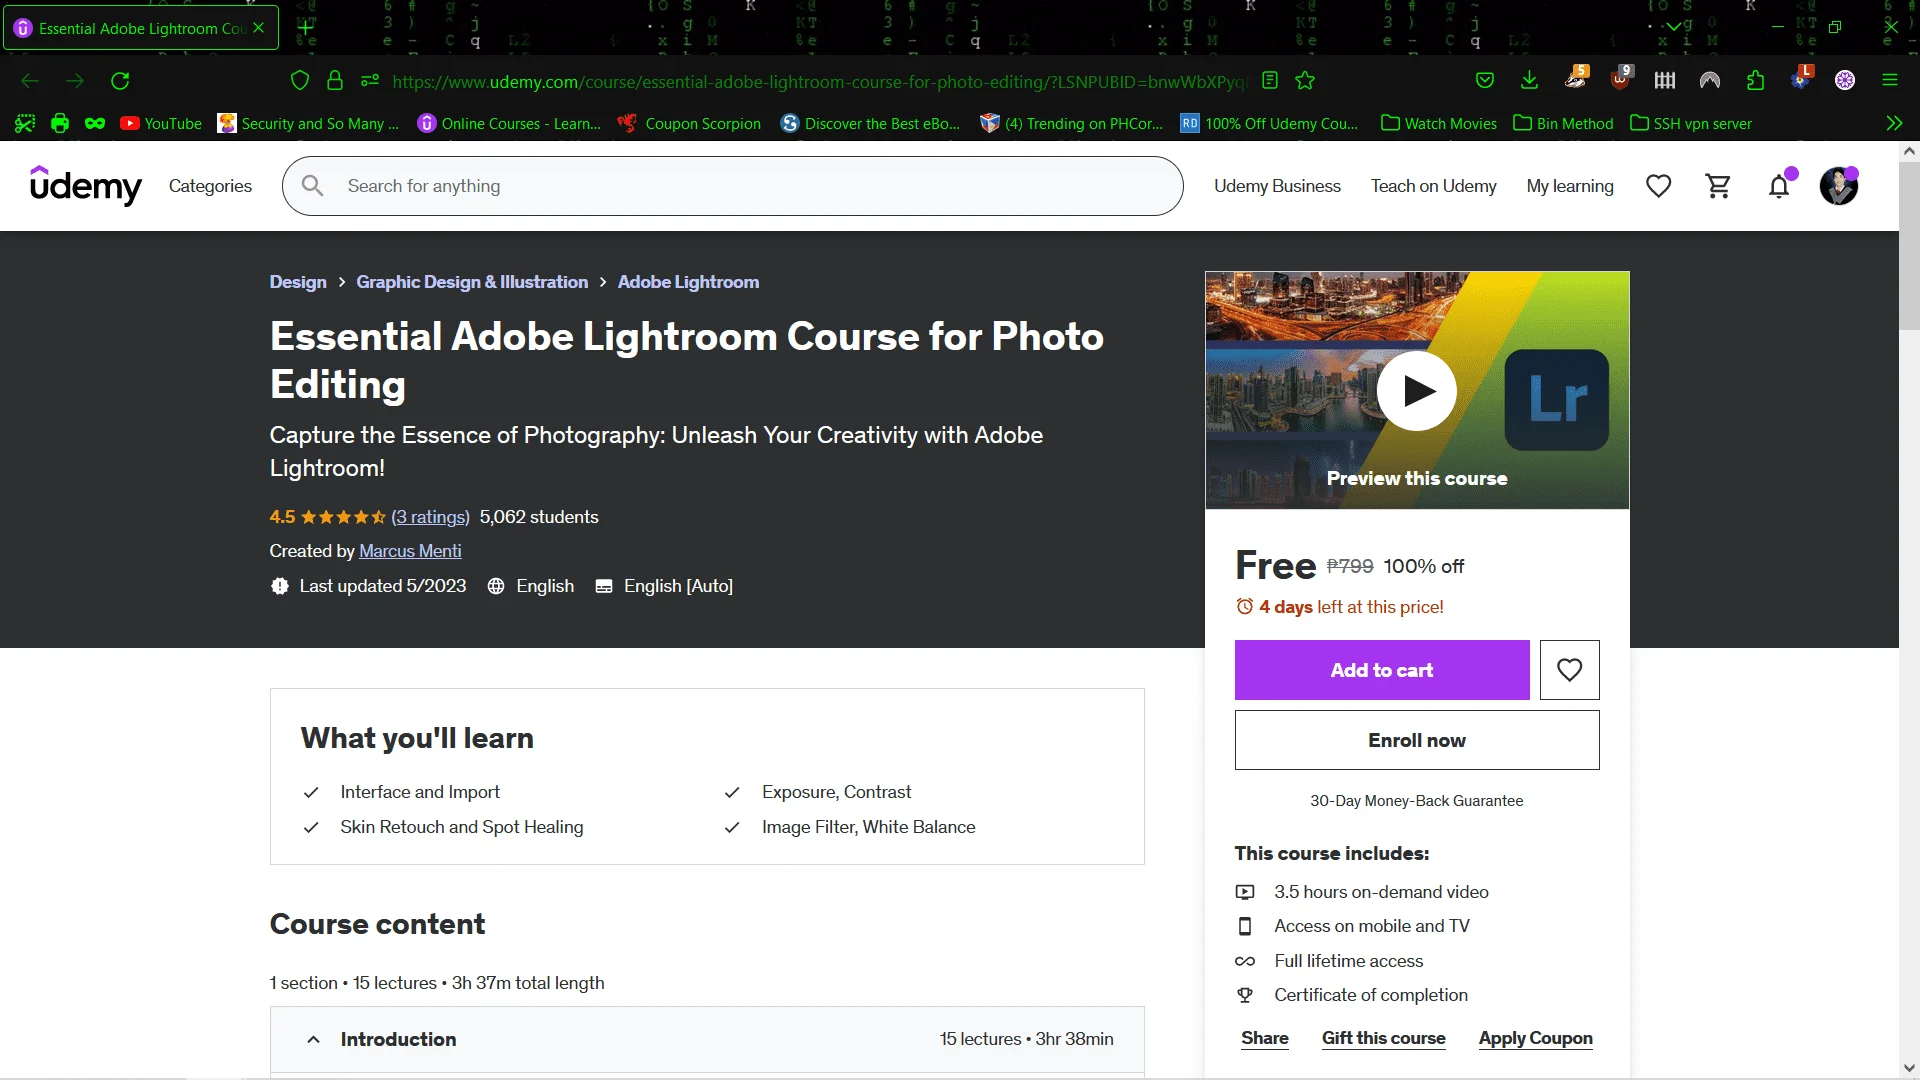Go to Graphic Design & Illustration breadcrumb
This screenshot has height=1080, width=1920.
coord(472,282)
